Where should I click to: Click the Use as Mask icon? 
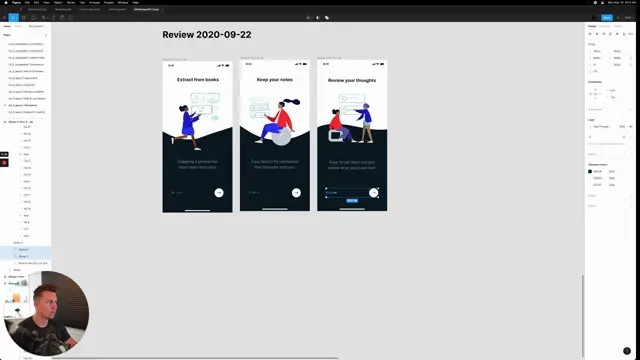click(318, 18)
